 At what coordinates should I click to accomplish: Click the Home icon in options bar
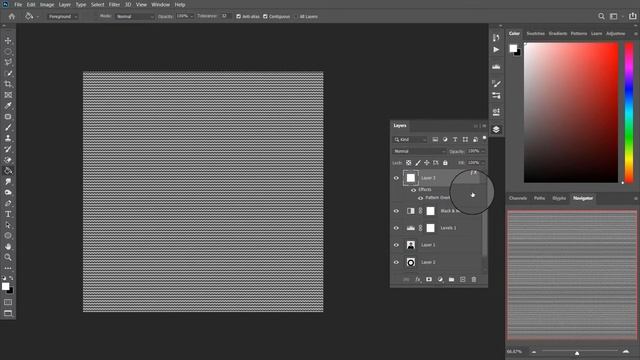pos(11,16)
